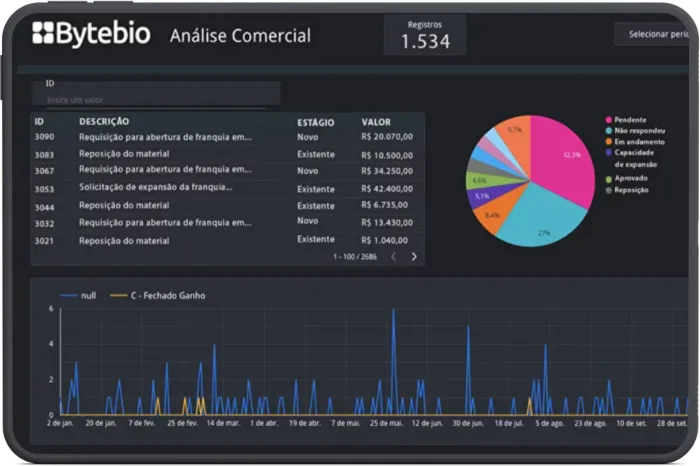Click the Análise Comercial title
This screenshot has width=700, height=466.
tap(240, 36)
